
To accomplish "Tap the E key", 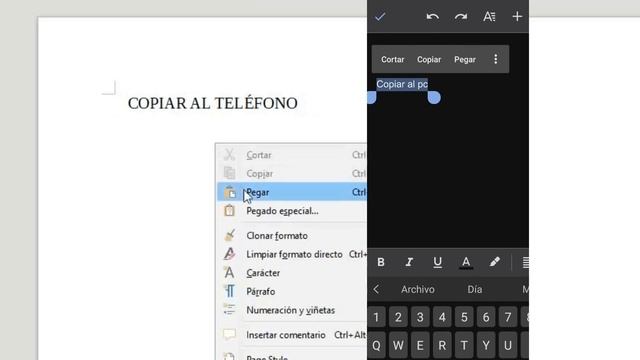I will point(420,346).
